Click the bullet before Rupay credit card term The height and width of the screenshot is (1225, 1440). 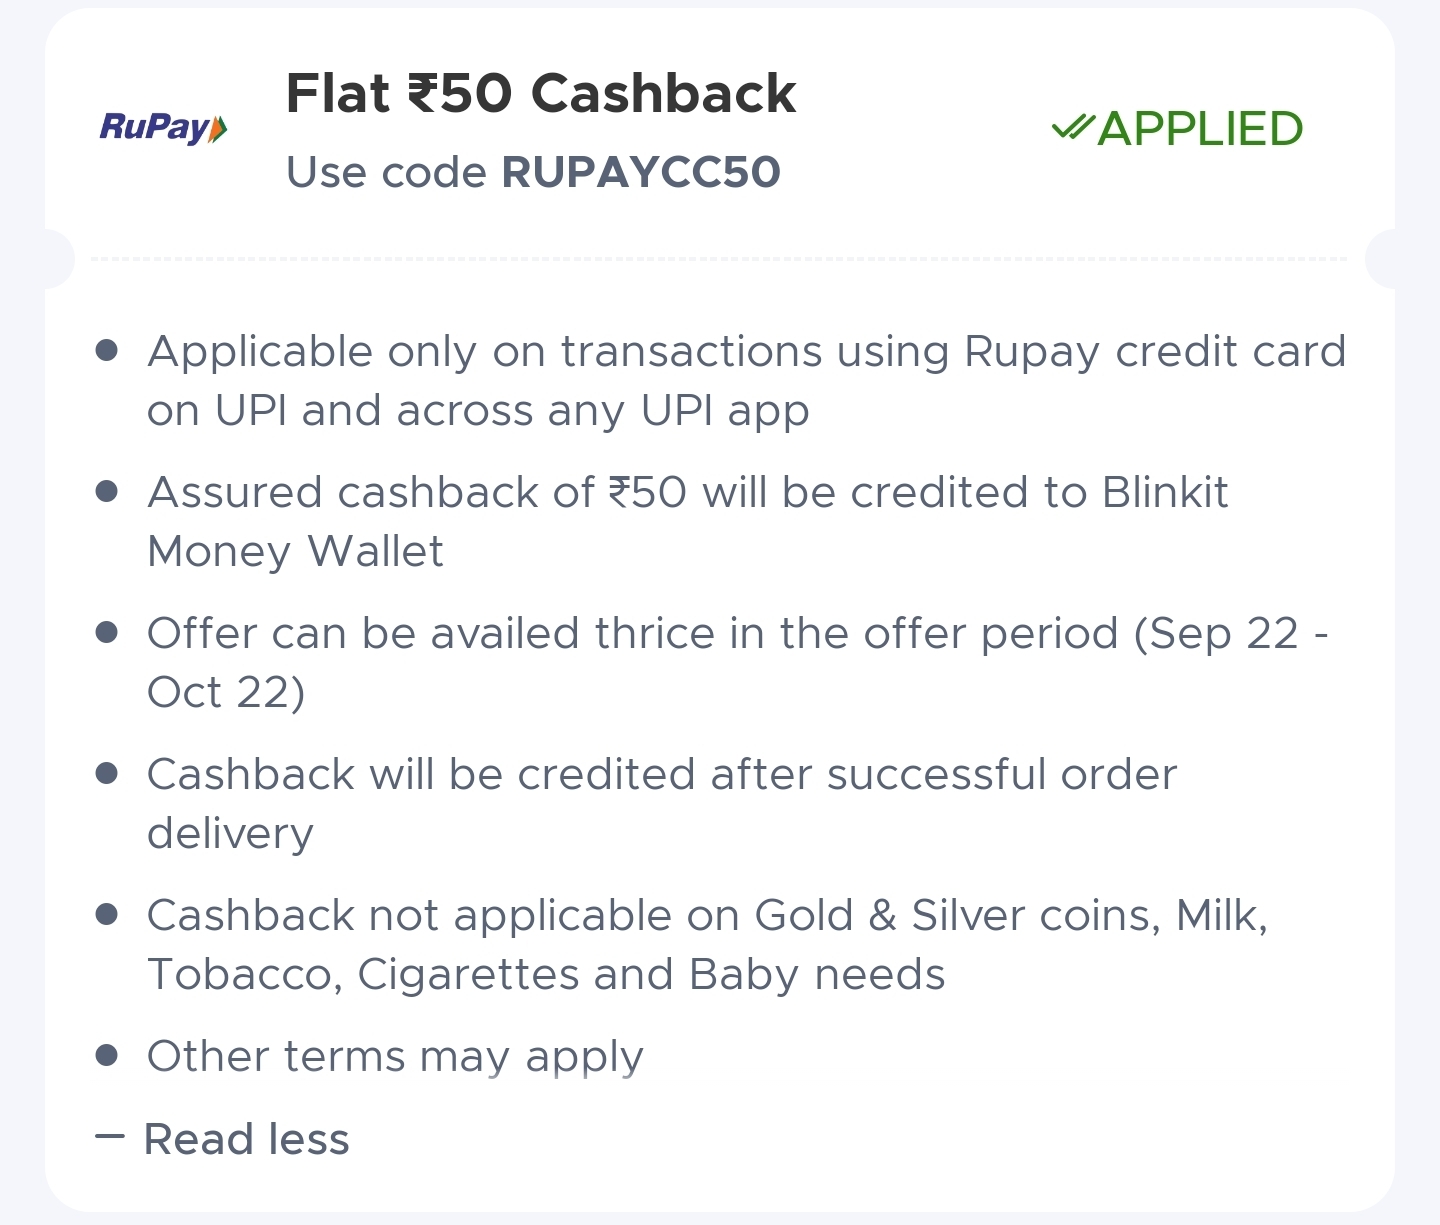[107, 351]
